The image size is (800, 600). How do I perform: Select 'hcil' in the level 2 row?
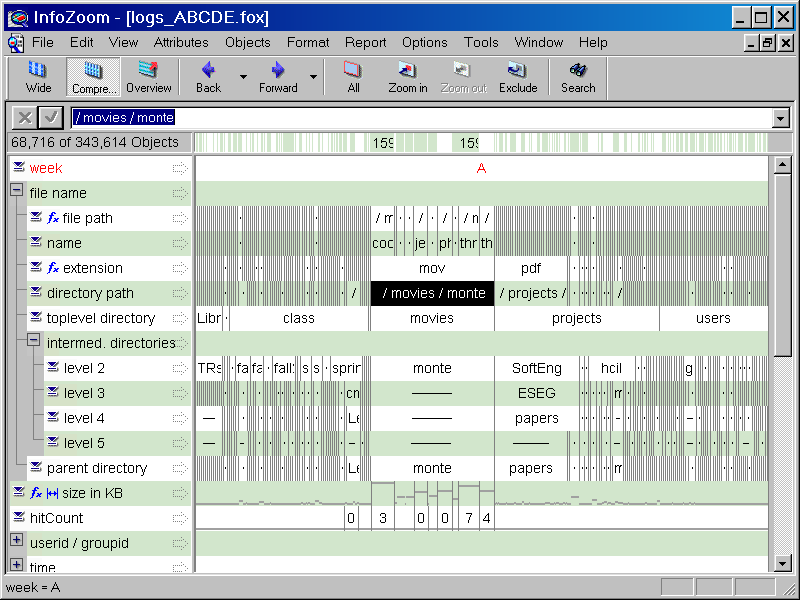pyautogui.click(x=611, y=368)
